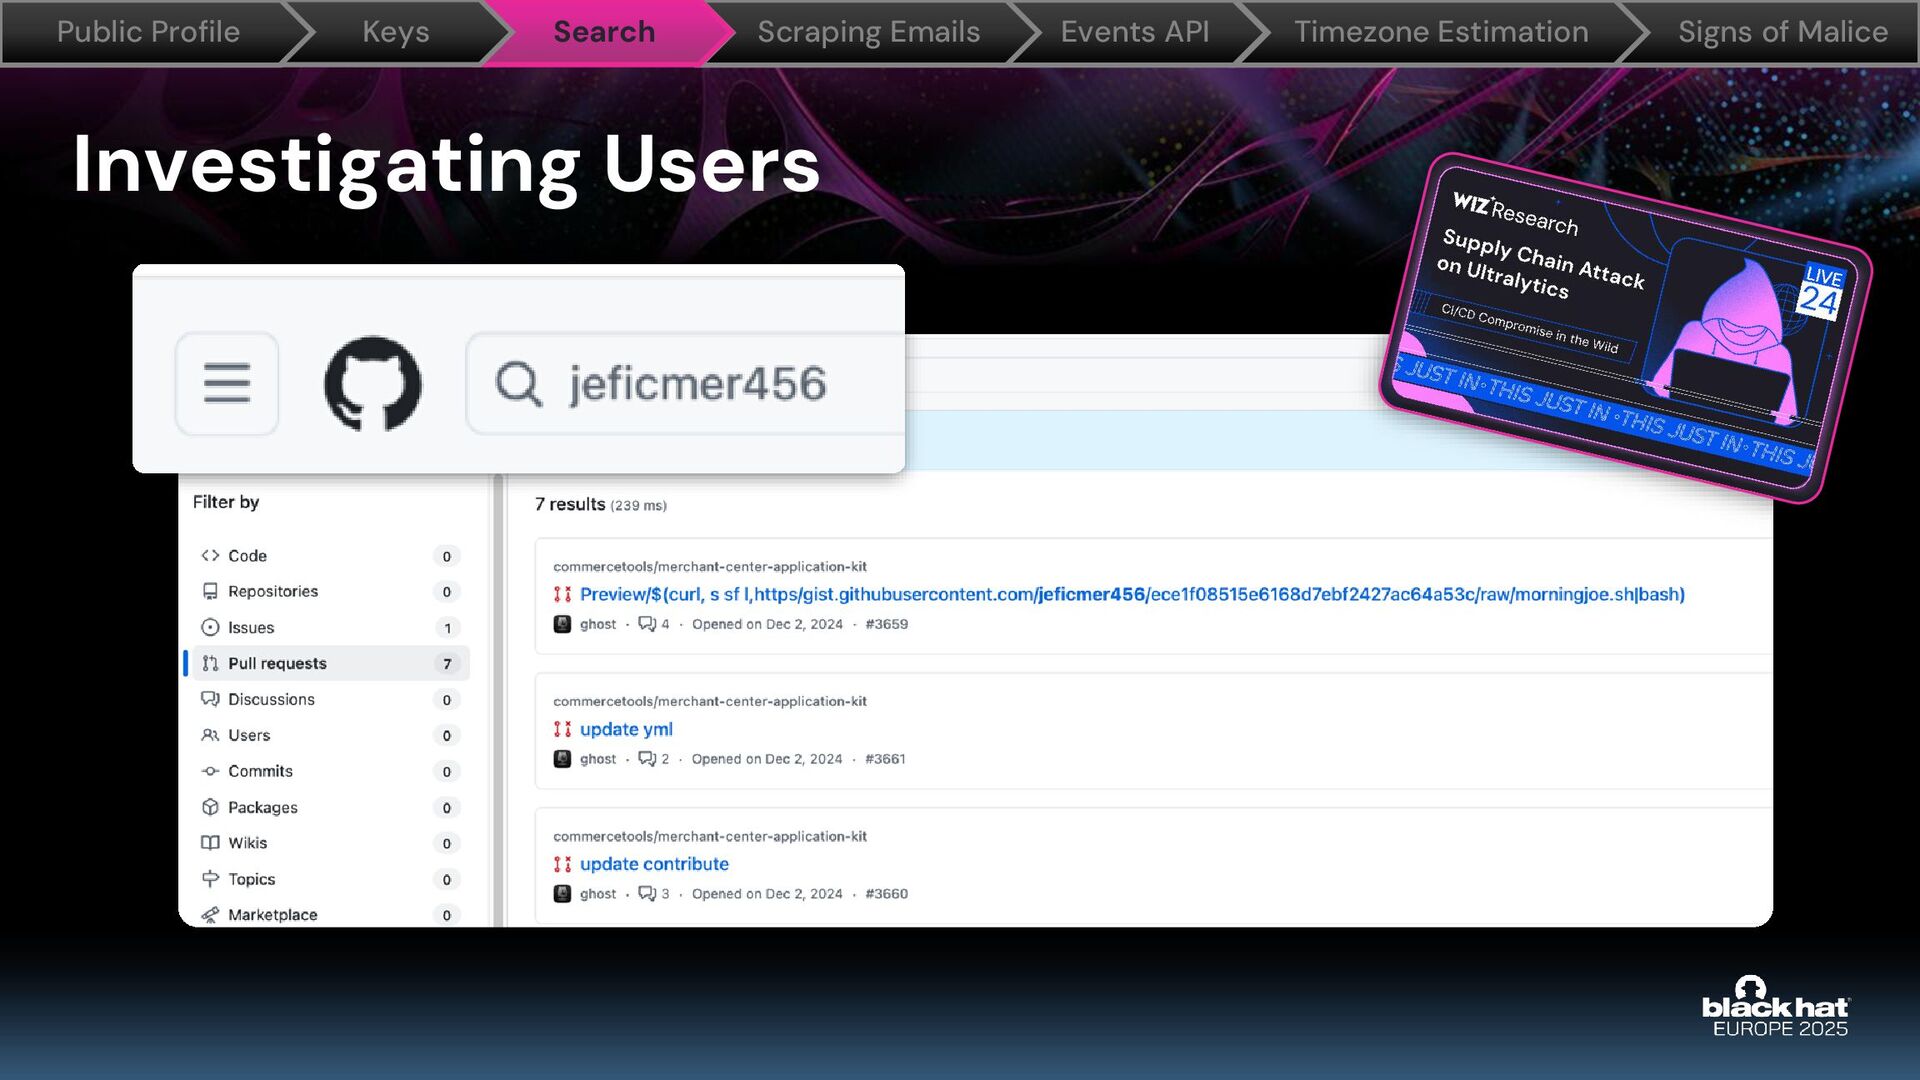Click the search magnifier icon
The image size is (1920, 1080).
click(x=518, y=384)
